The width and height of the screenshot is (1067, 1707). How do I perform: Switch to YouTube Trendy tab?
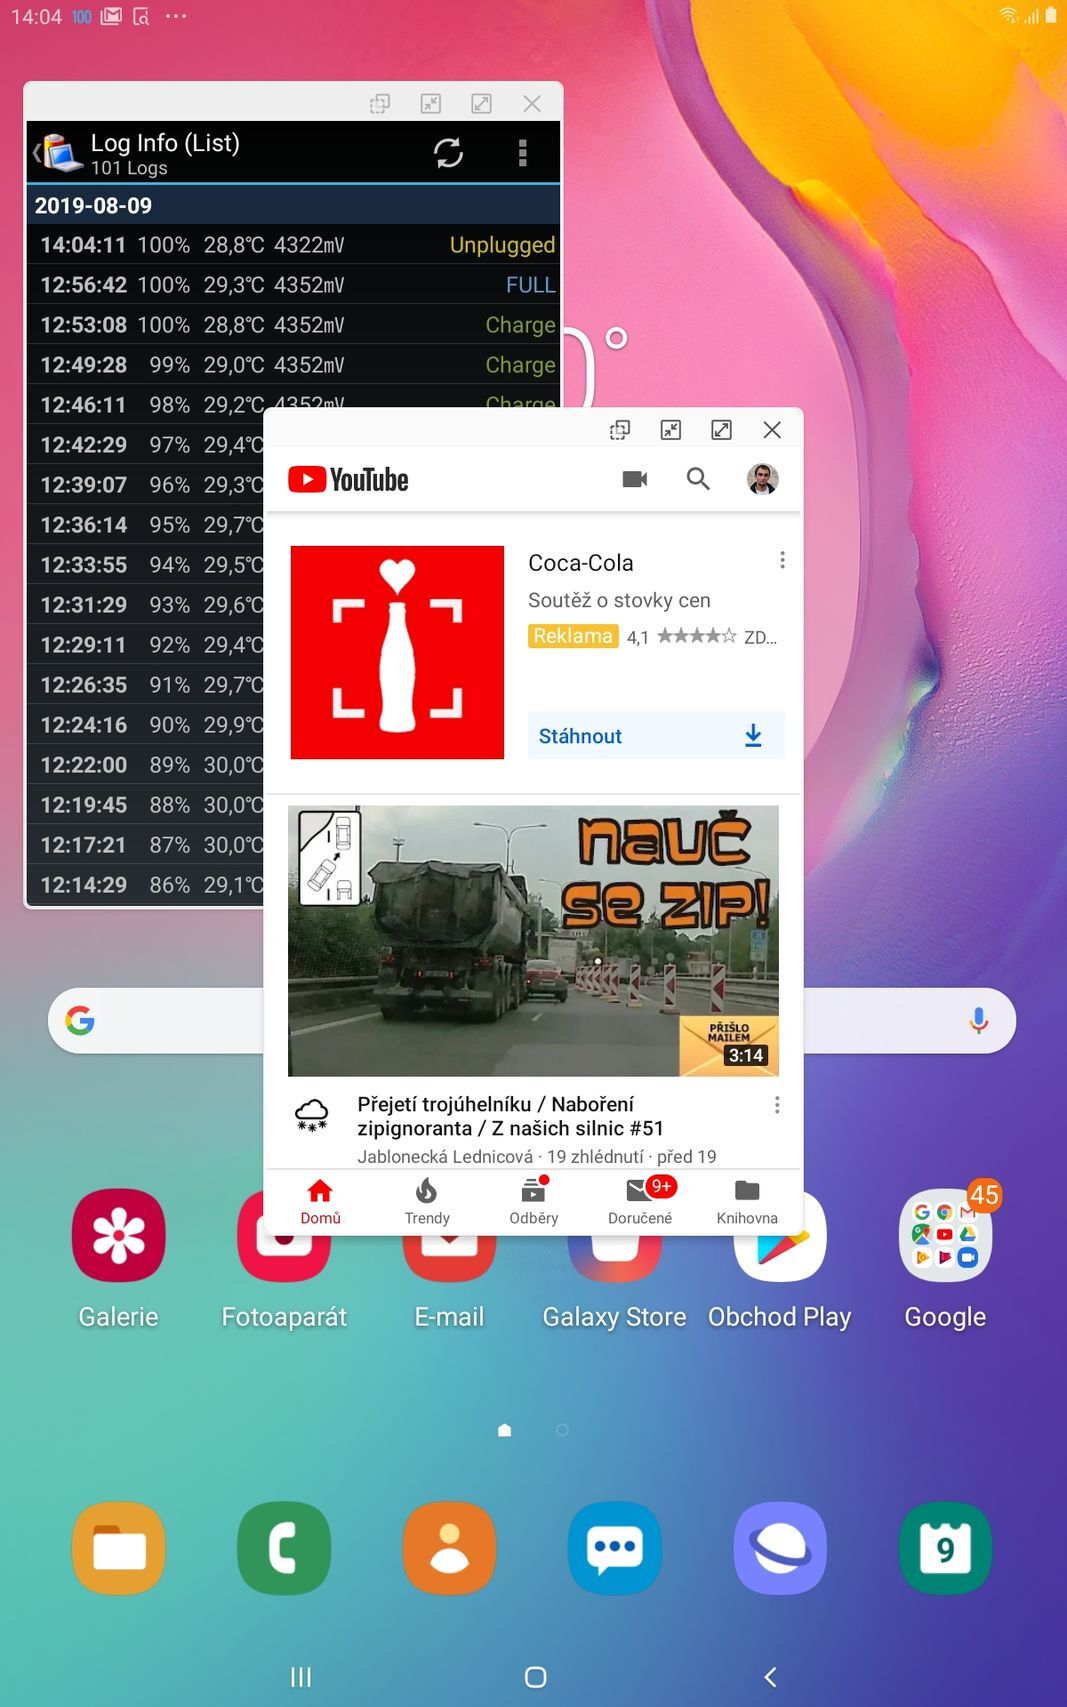click(427, 1201)
